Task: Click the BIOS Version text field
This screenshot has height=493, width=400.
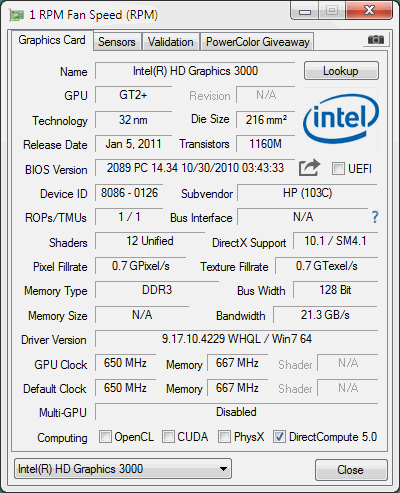Action: (195, 168)
